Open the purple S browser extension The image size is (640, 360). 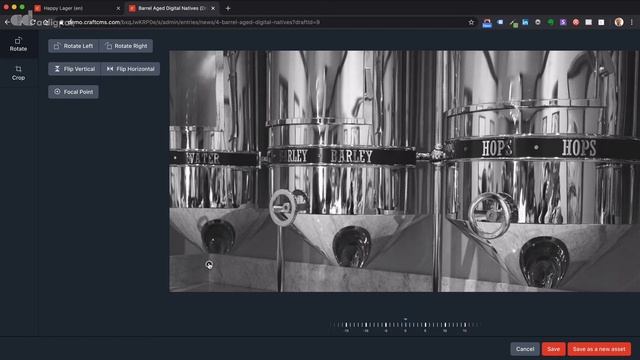pos(563,22)
